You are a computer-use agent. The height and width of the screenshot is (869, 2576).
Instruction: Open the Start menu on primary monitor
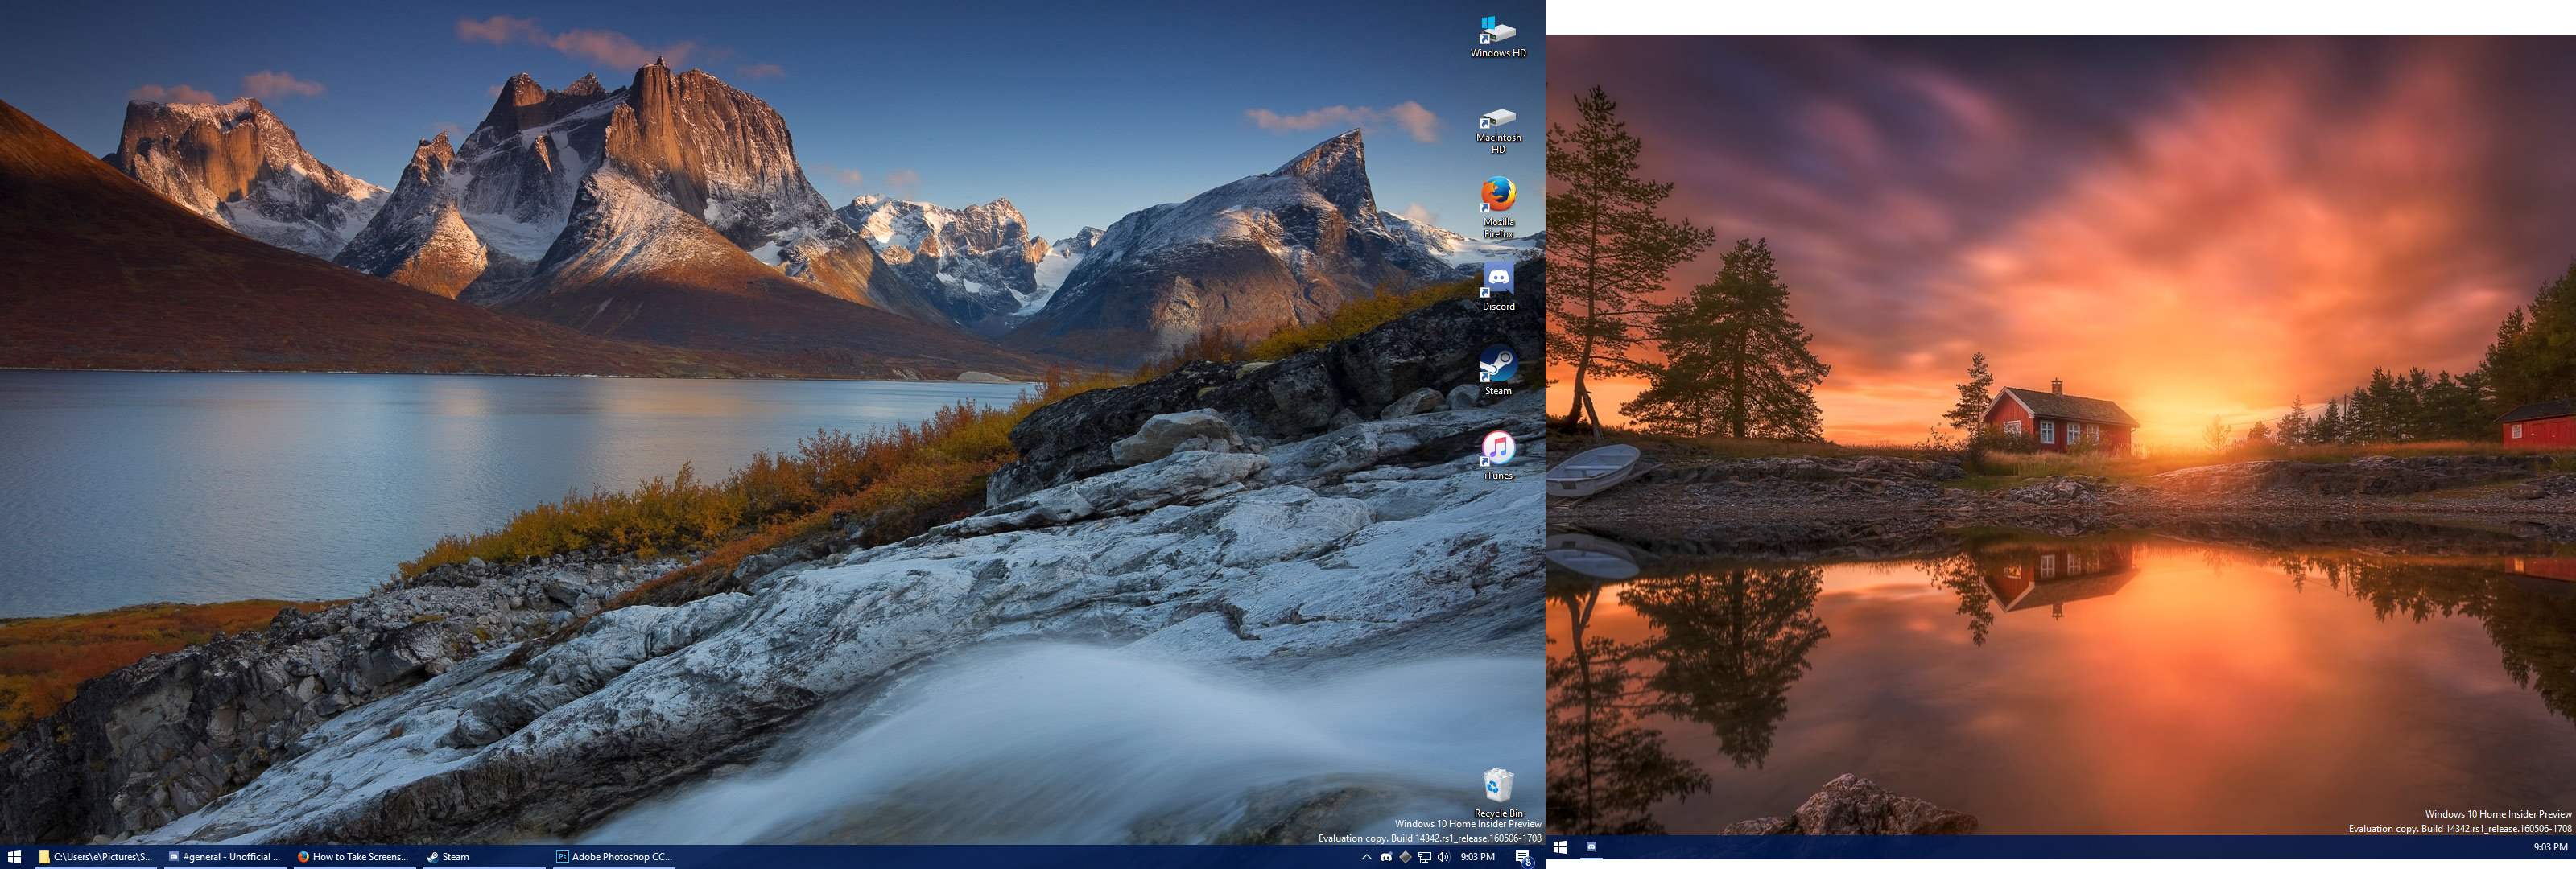[14, 857]
